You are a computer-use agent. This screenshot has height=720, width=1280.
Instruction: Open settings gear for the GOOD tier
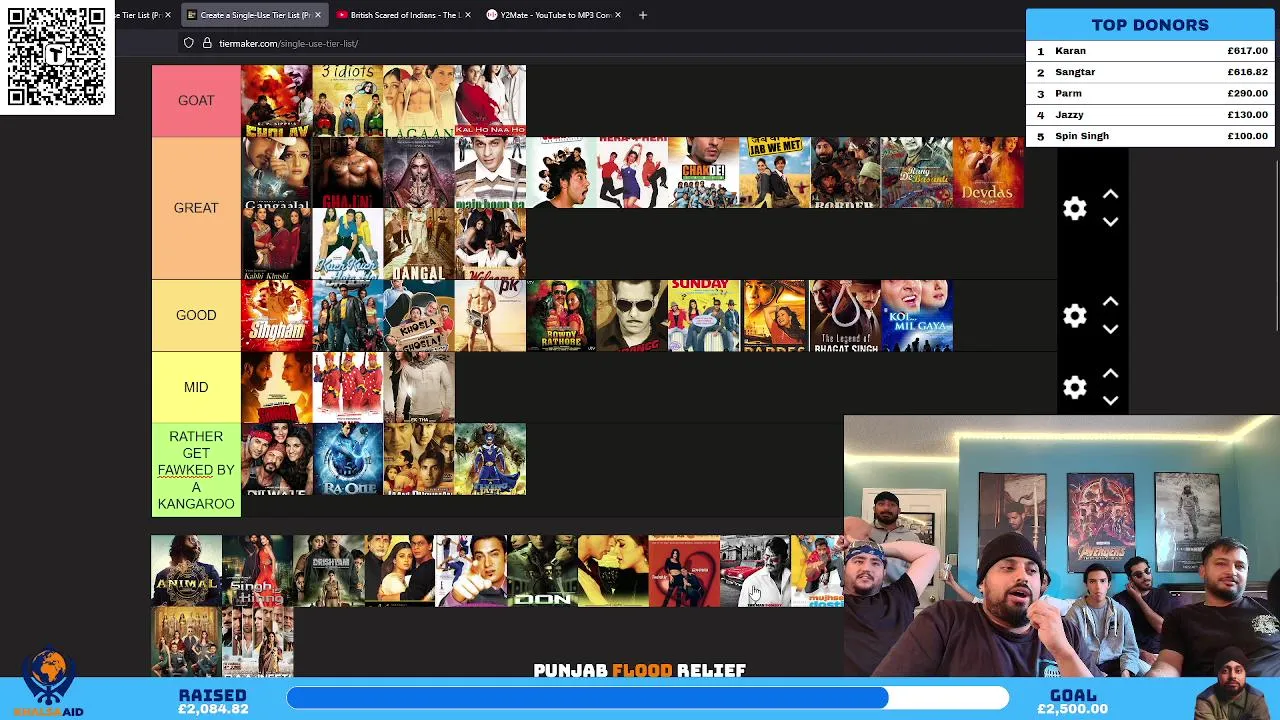[x=1075, y=315]
